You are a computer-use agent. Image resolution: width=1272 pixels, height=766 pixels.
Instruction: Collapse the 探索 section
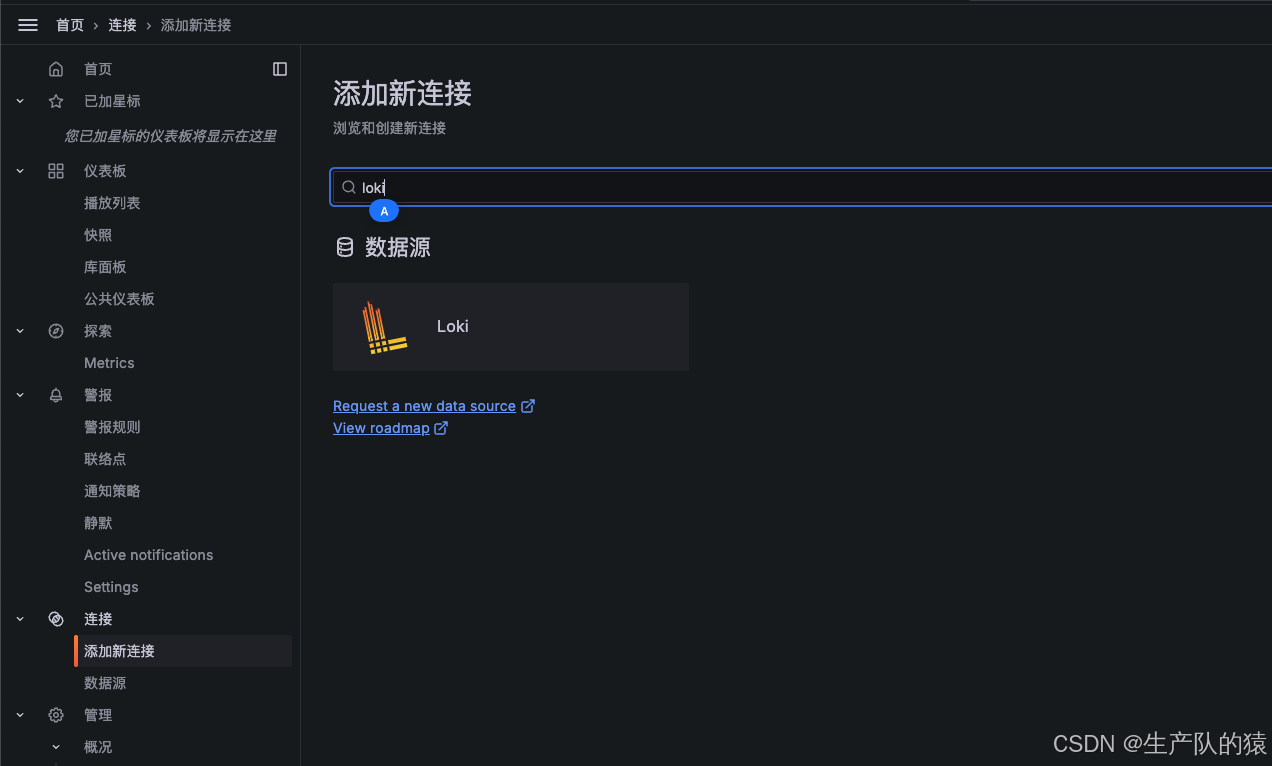pyautogui.click(x=20, y=331)
